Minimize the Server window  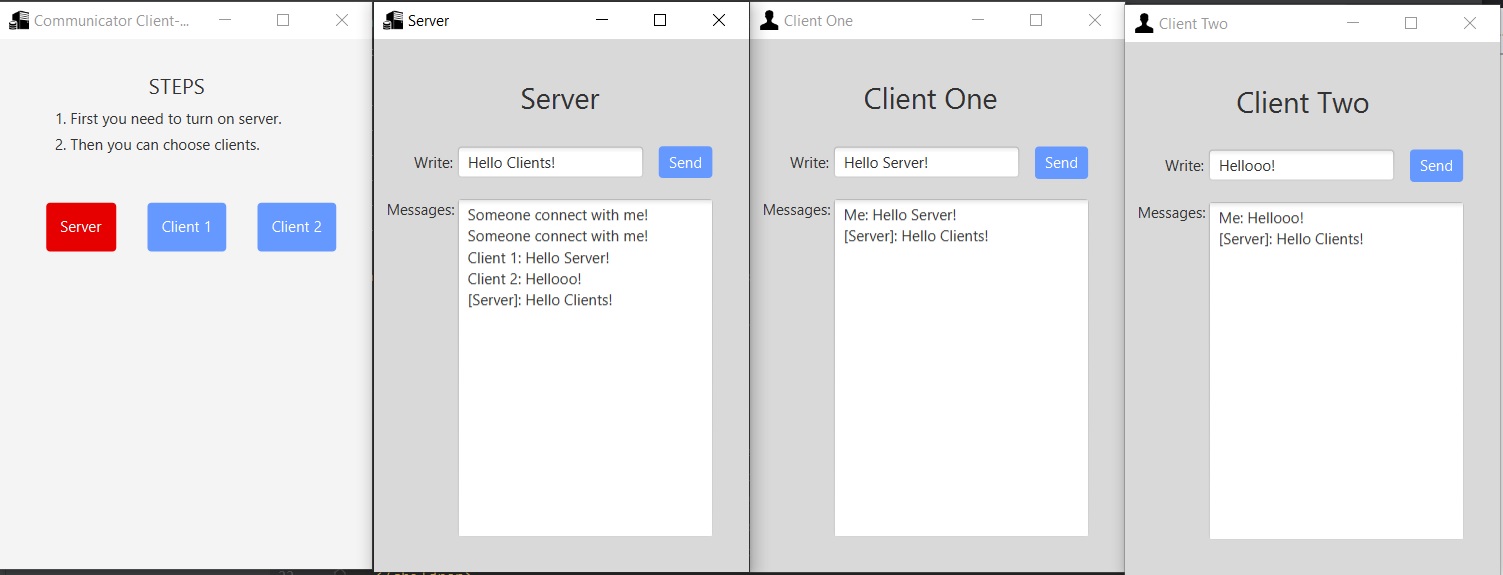[x=601, y=20]
